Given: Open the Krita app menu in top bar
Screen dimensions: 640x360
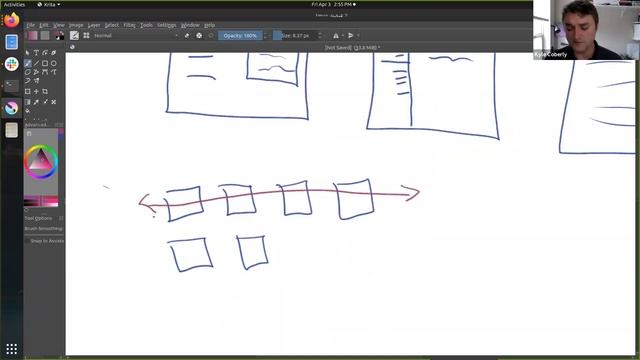Looking at the screenshot, I should 49,4.
